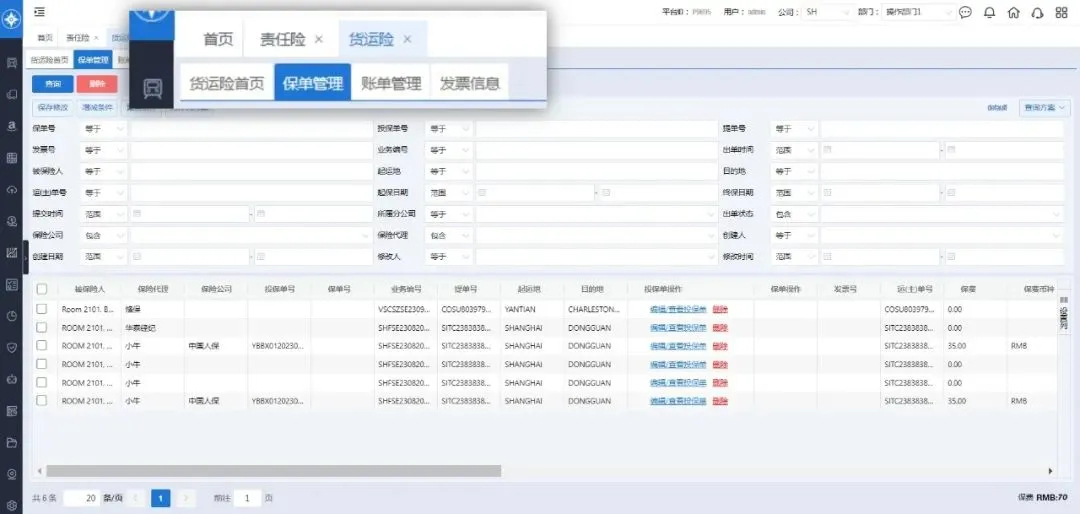Click the notification bell icon
The image size is (1080, 514).
click(x=989, y=13)
